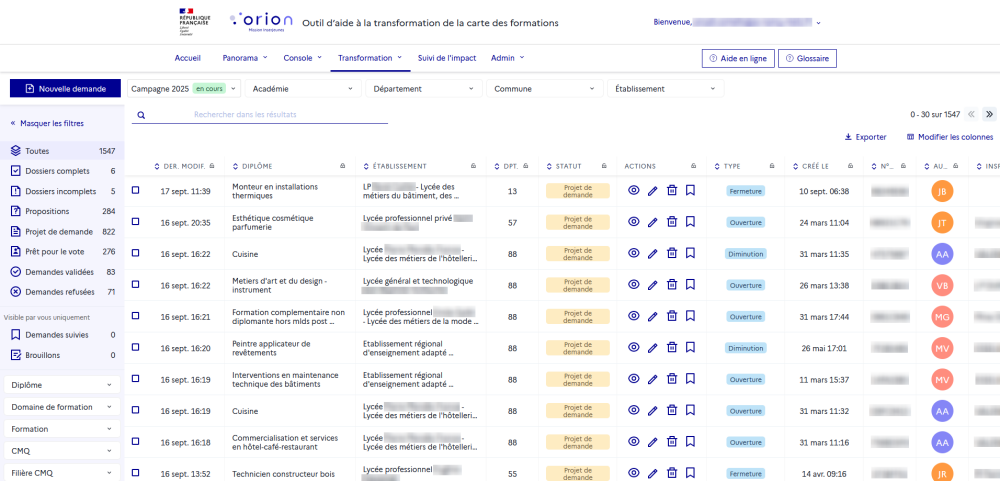The height and width of the screenshot is (481, 1000).
Task: Focus the Rechercher dans les résultats field
Action: tap(260, 115)
